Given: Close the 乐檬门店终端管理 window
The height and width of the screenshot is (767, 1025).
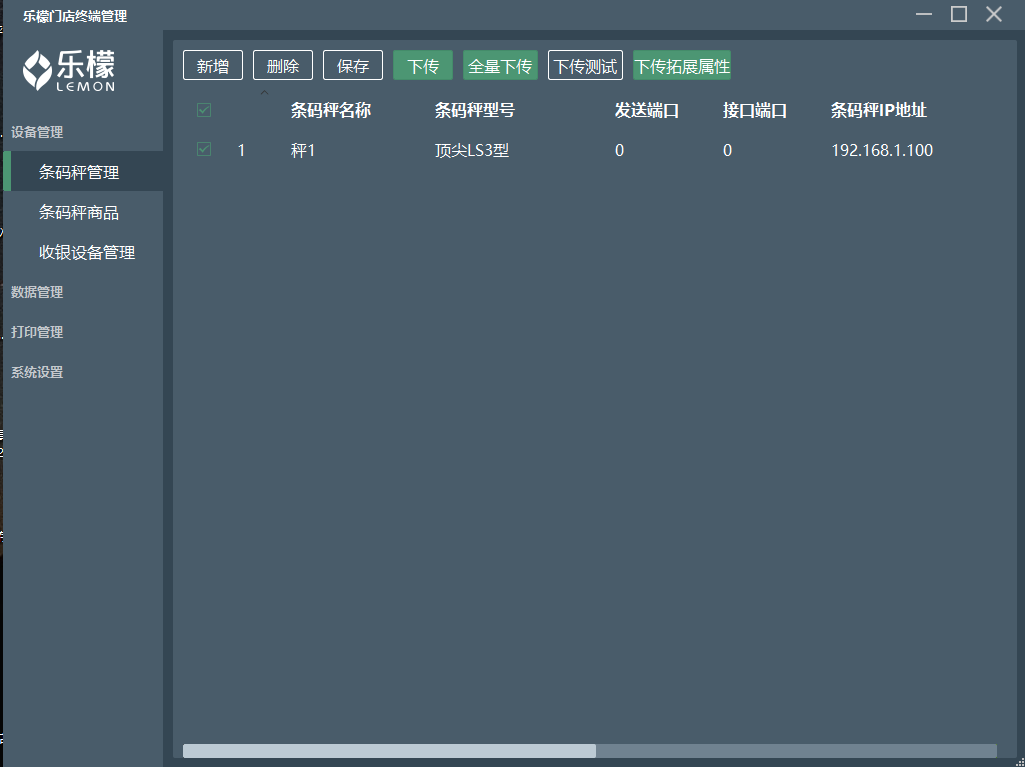Looking at the screenshot, I should tap(994, 14).
